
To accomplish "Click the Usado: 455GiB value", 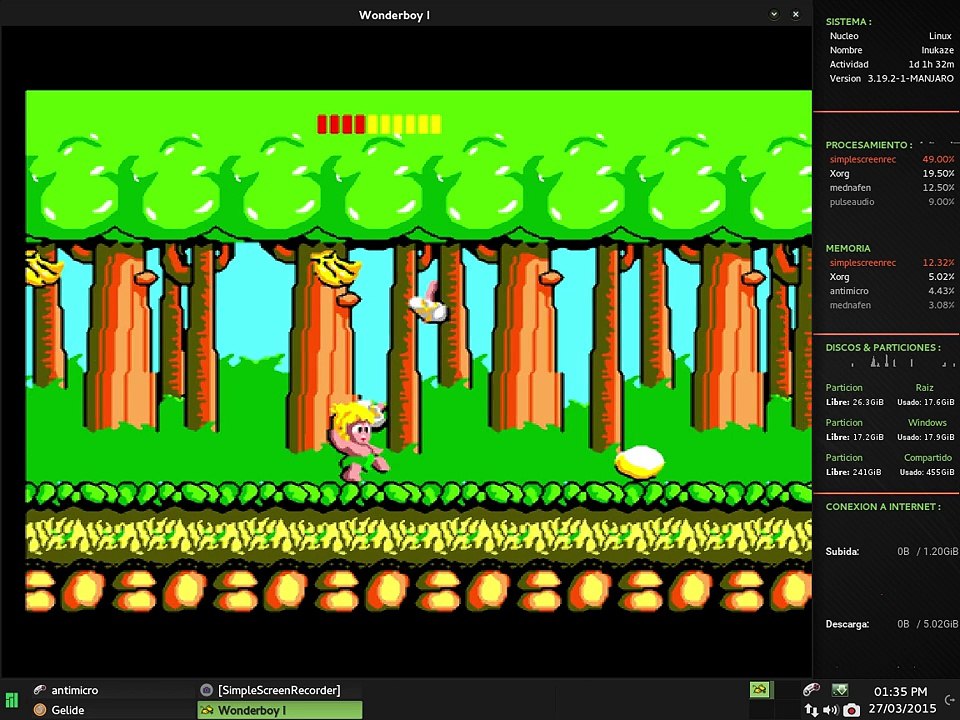I will (927, 472).
